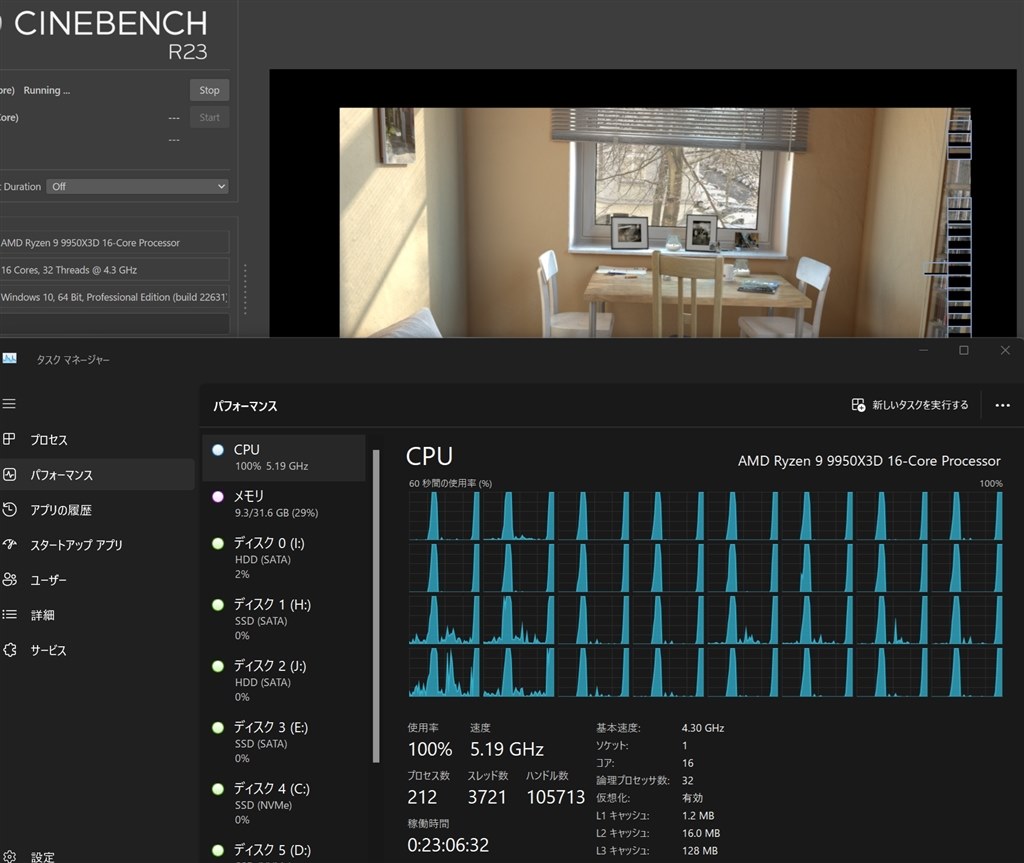
Task: Click the プロセス数 value 212
Action: tap(422, 798)
